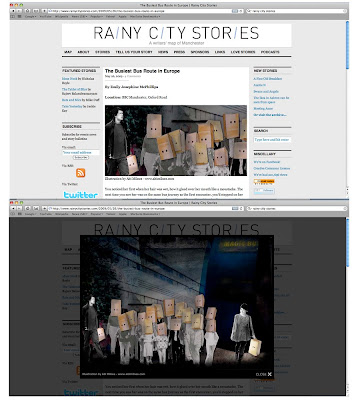Open the LINKS navigation item

(x=220, y=52)
